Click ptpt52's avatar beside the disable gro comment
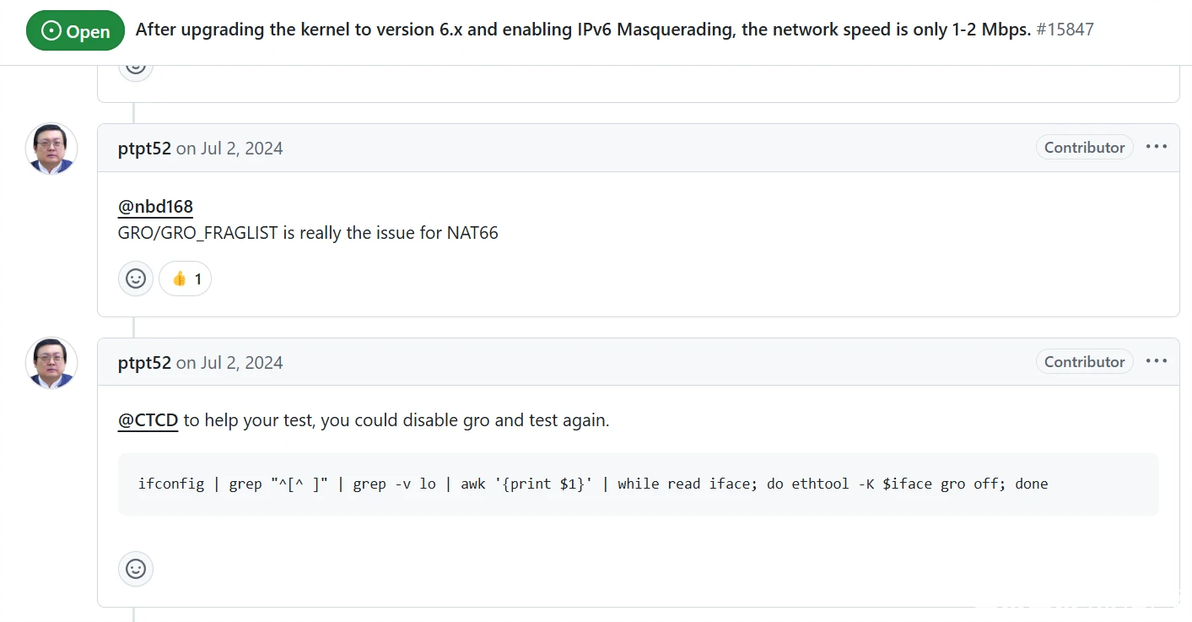This screenshot has height=622, width=1192. 51,362
